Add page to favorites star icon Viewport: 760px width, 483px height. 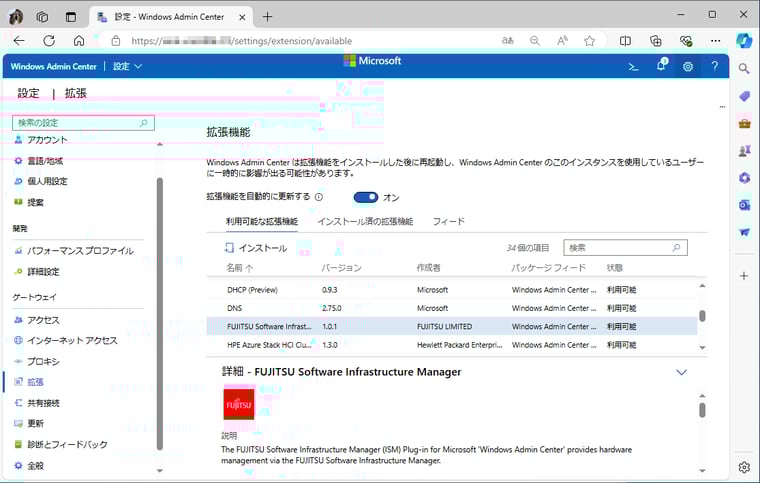pos(589,41)
